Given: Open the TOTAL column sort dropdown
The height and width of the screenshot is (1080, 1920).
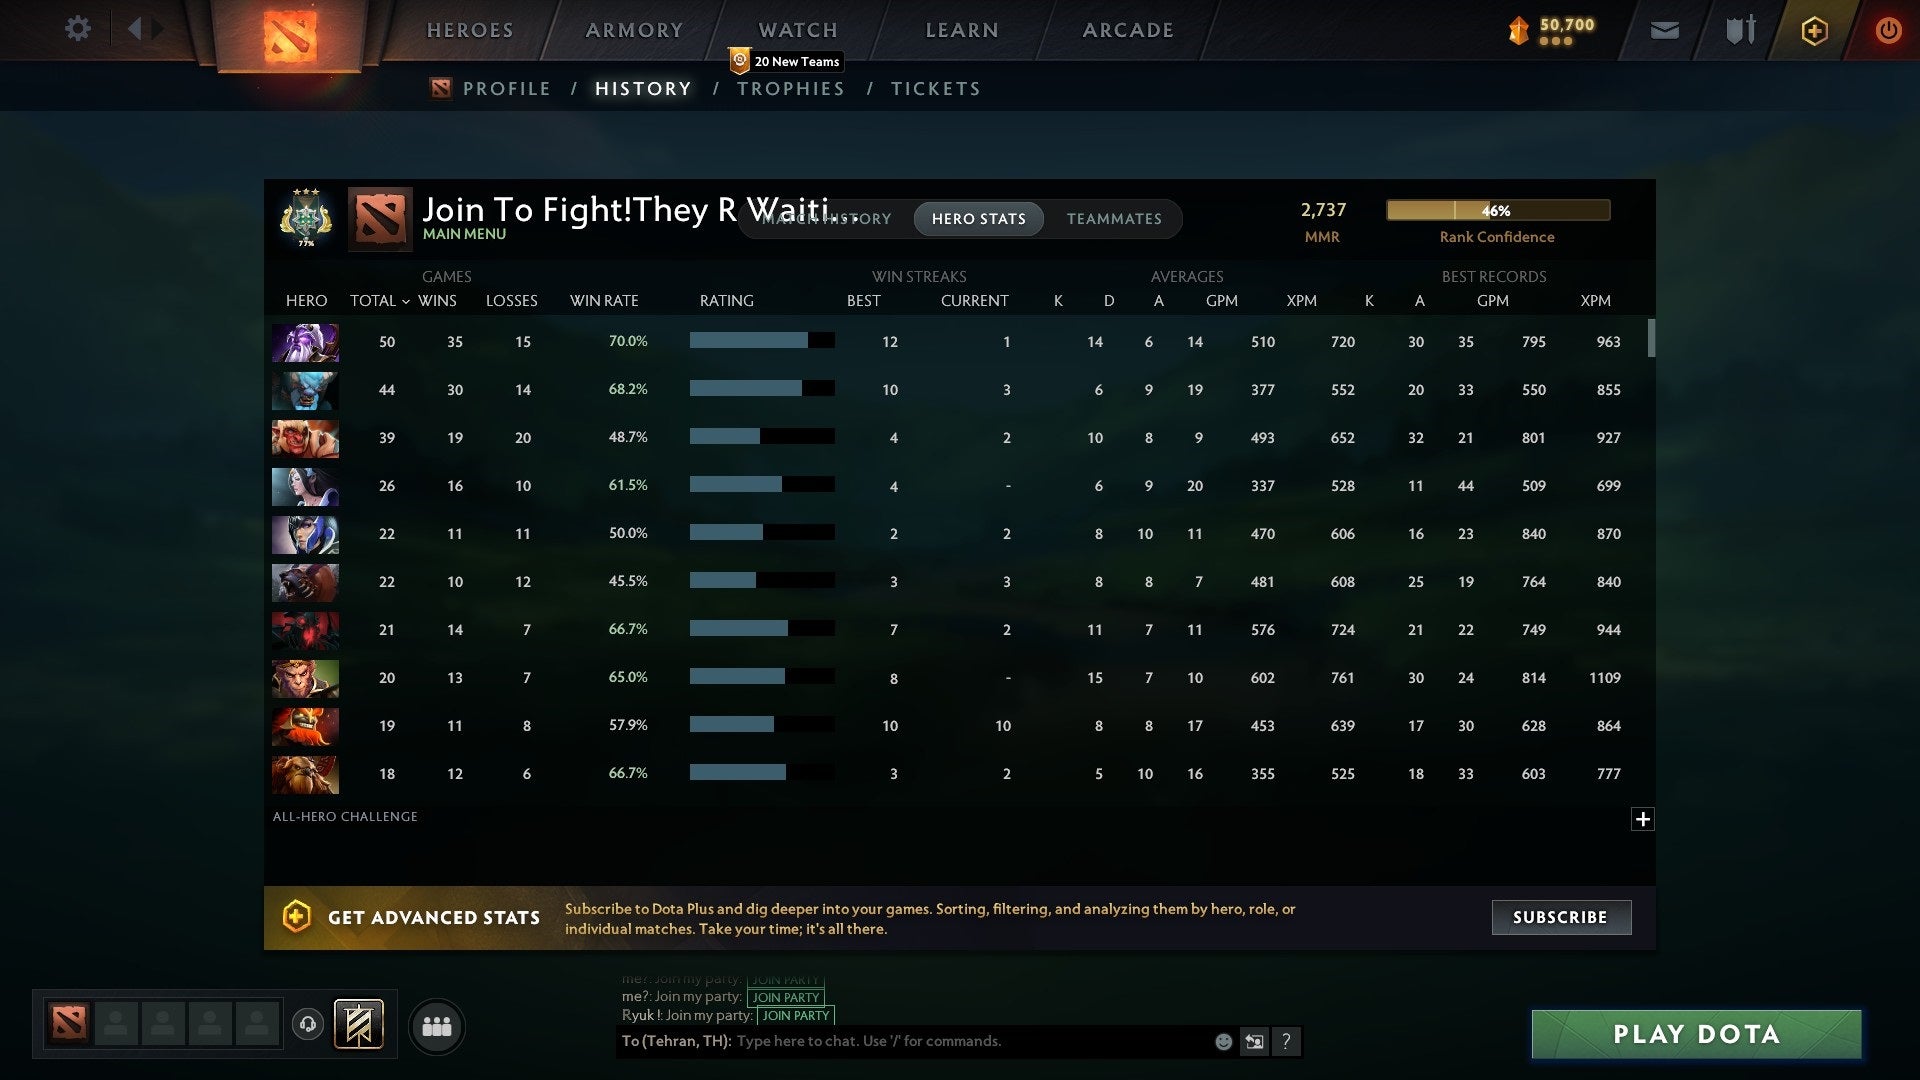Looking at the screenshot, I should (x=380, y=300).
